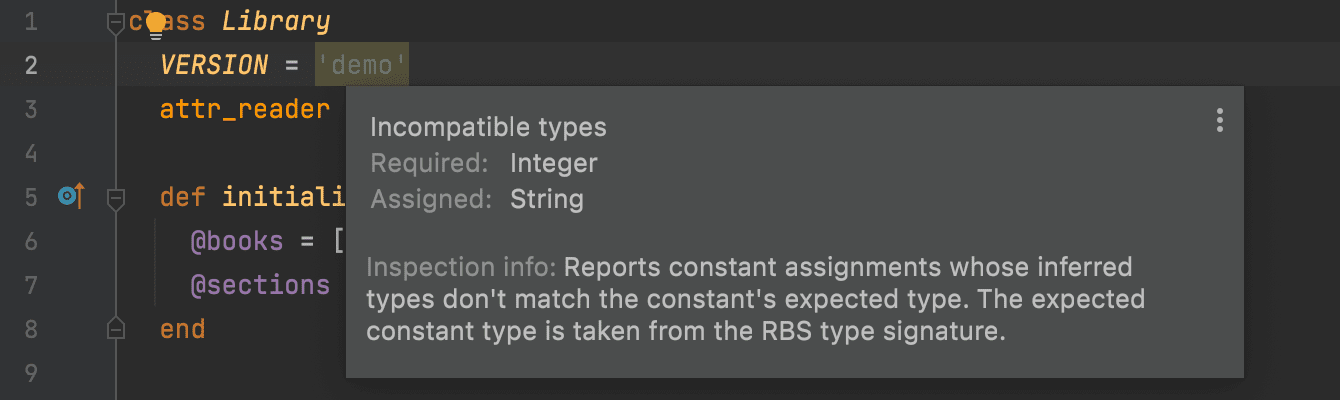Click line number 2 in the gutter
This screenshot has width=1340, height=400.
click(x=30, y=66)
